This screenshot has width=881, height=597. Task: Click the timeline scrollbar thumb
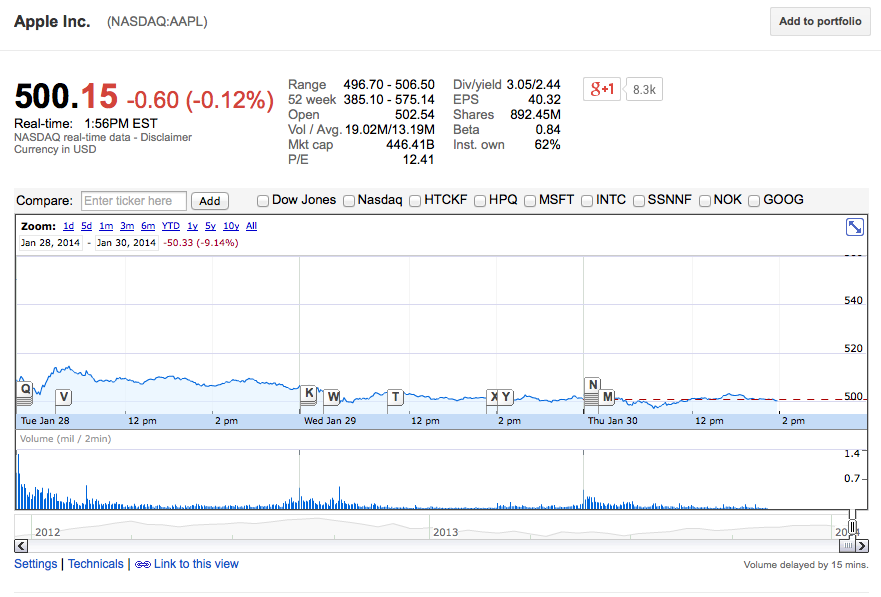click(847, 546)
